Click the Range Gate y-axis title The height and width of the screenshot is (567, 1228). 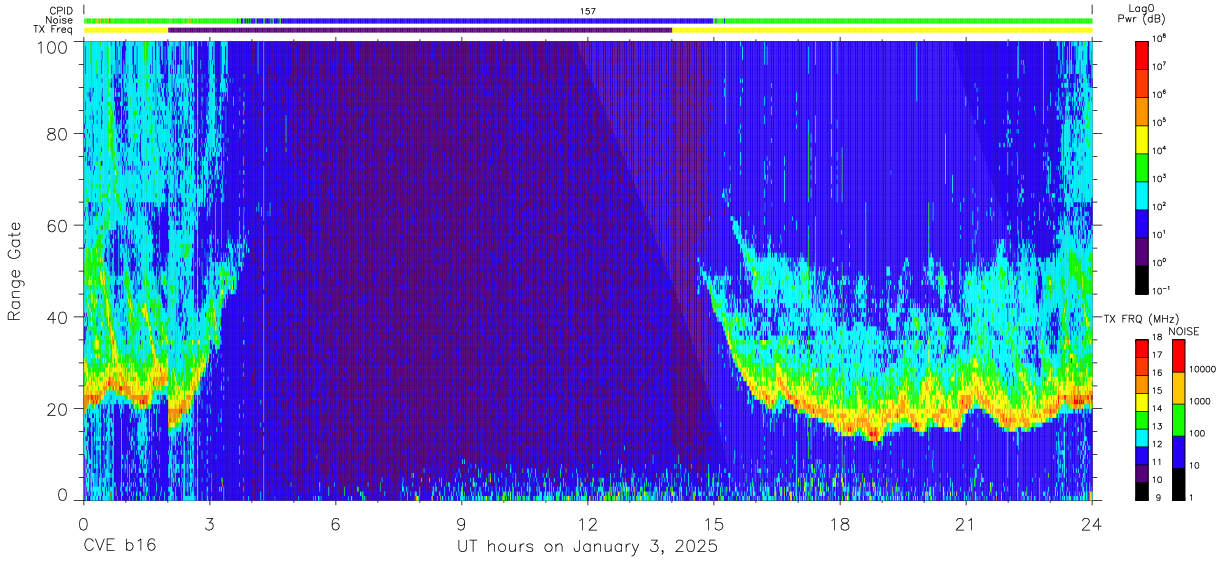tap(15, 271)
